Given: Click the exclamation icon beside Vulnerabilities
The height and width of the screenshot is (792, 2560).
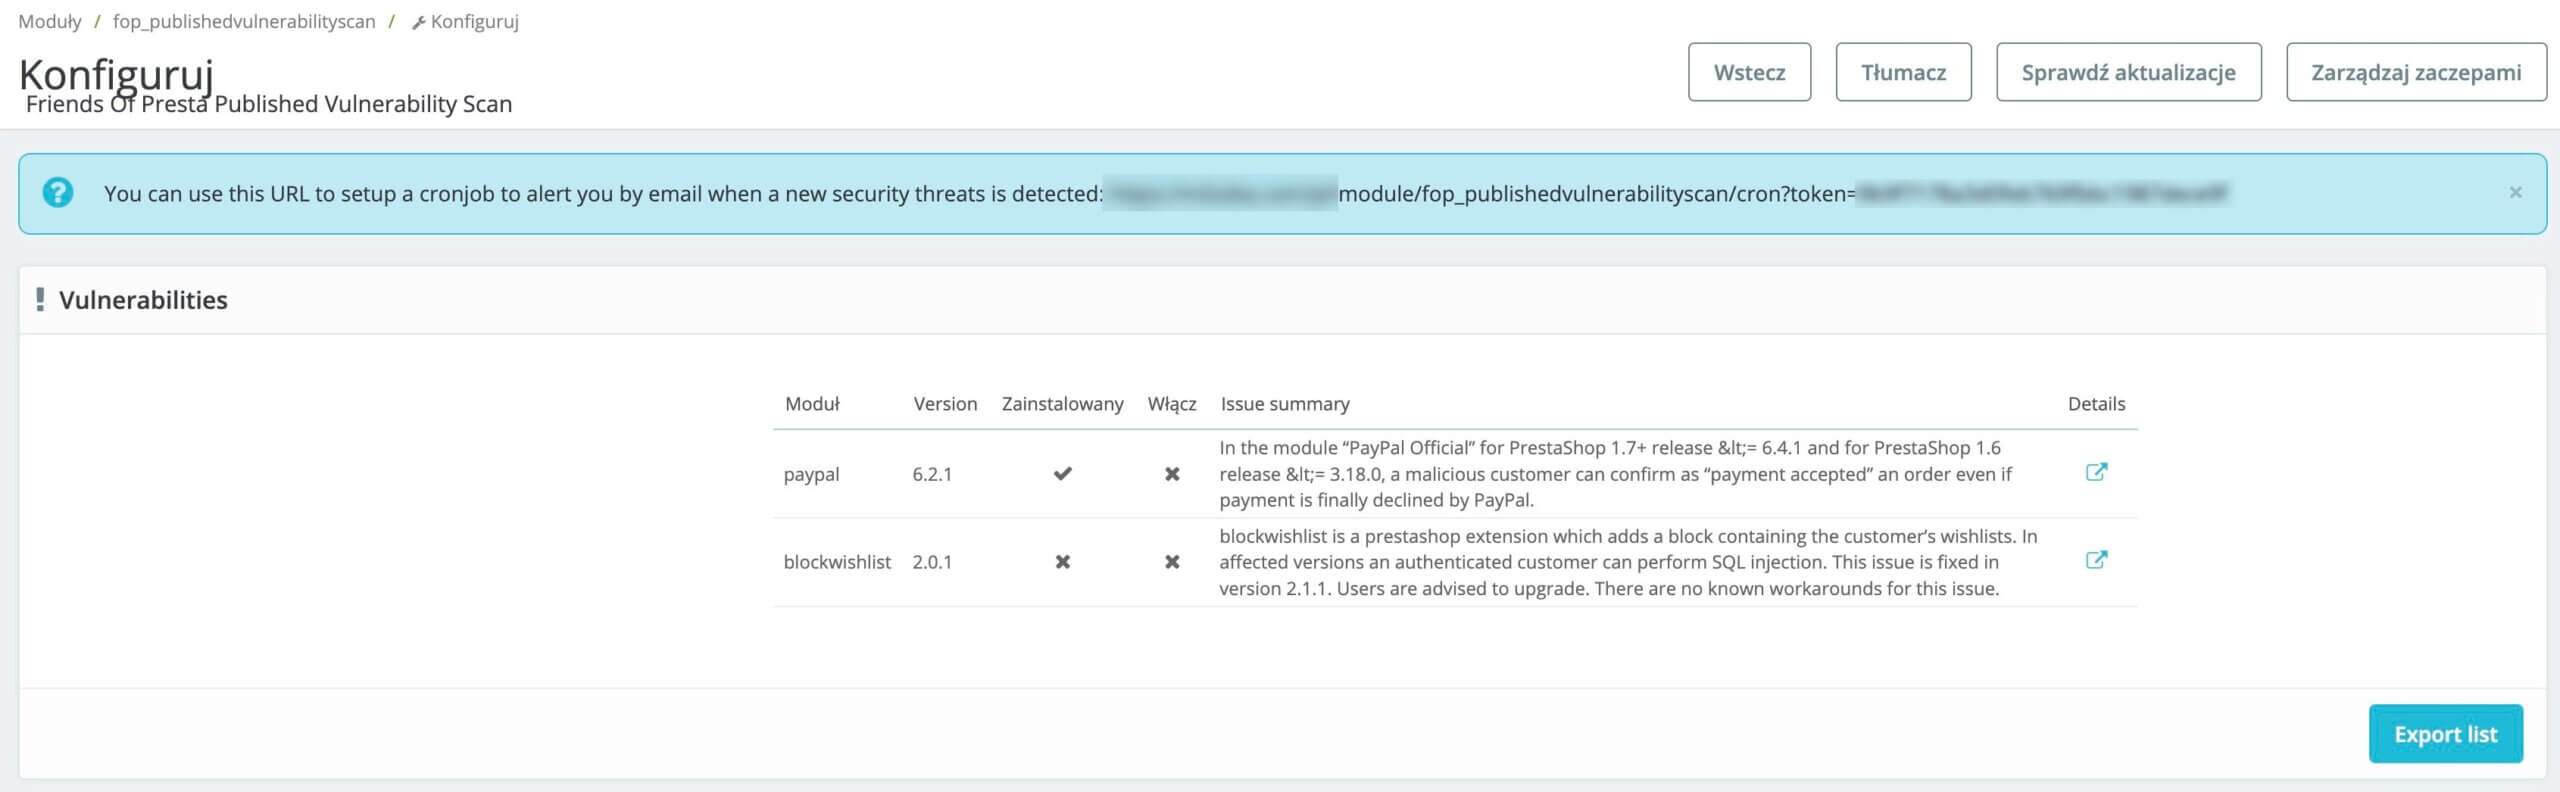Looking at the screenshot, I should tap(40, 300).
